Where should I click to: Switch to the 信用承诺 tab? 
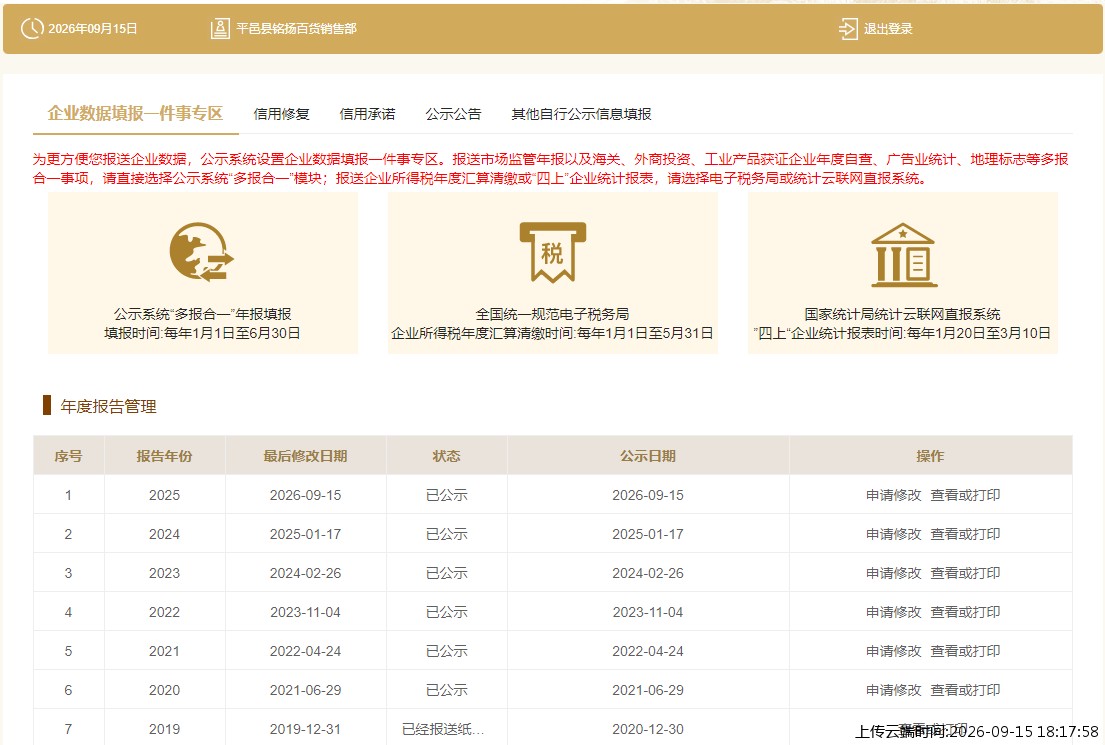[x=367, y=114]
